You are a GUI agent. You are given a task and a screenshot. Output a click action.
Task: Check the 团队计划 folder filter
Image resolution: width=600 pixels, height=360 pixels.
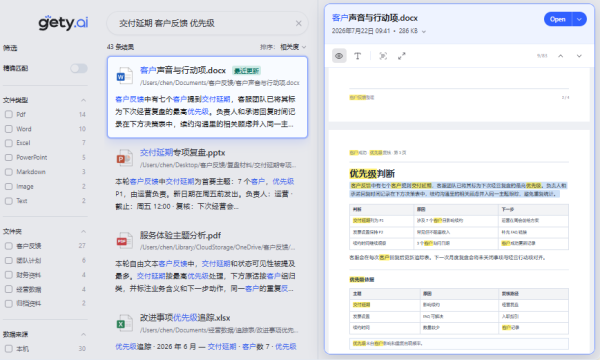8,261
